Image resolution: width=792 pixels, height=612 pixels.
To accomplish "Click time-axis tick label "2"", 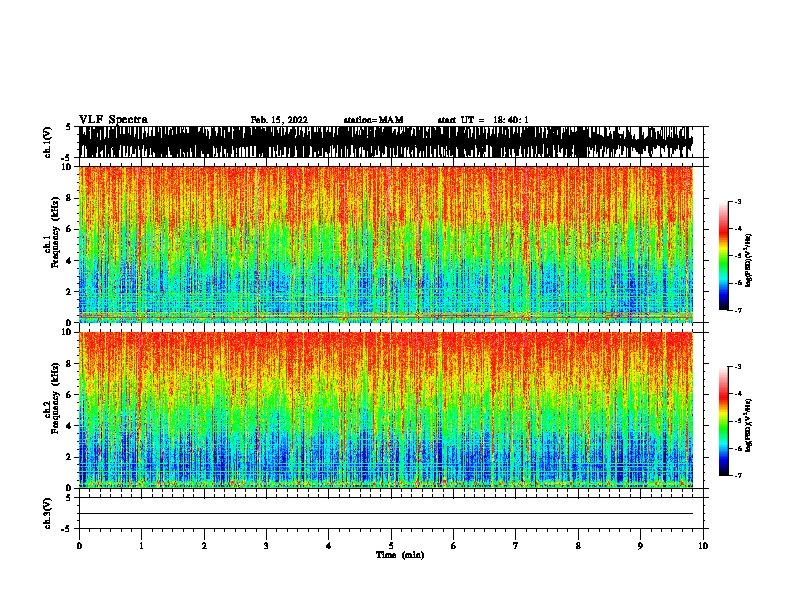I will [204, 546].
